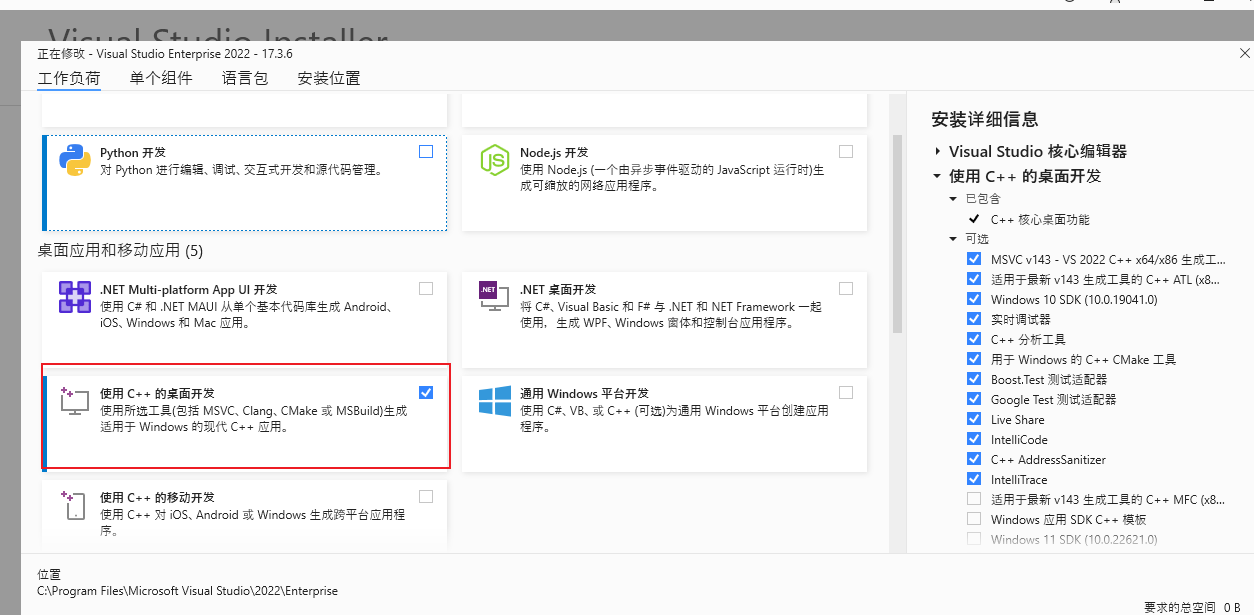This screenshot has height=615, width=1254.
Task: Collapse 使用 C++ 的桌面开发 details section
Action: coord(937,176)
